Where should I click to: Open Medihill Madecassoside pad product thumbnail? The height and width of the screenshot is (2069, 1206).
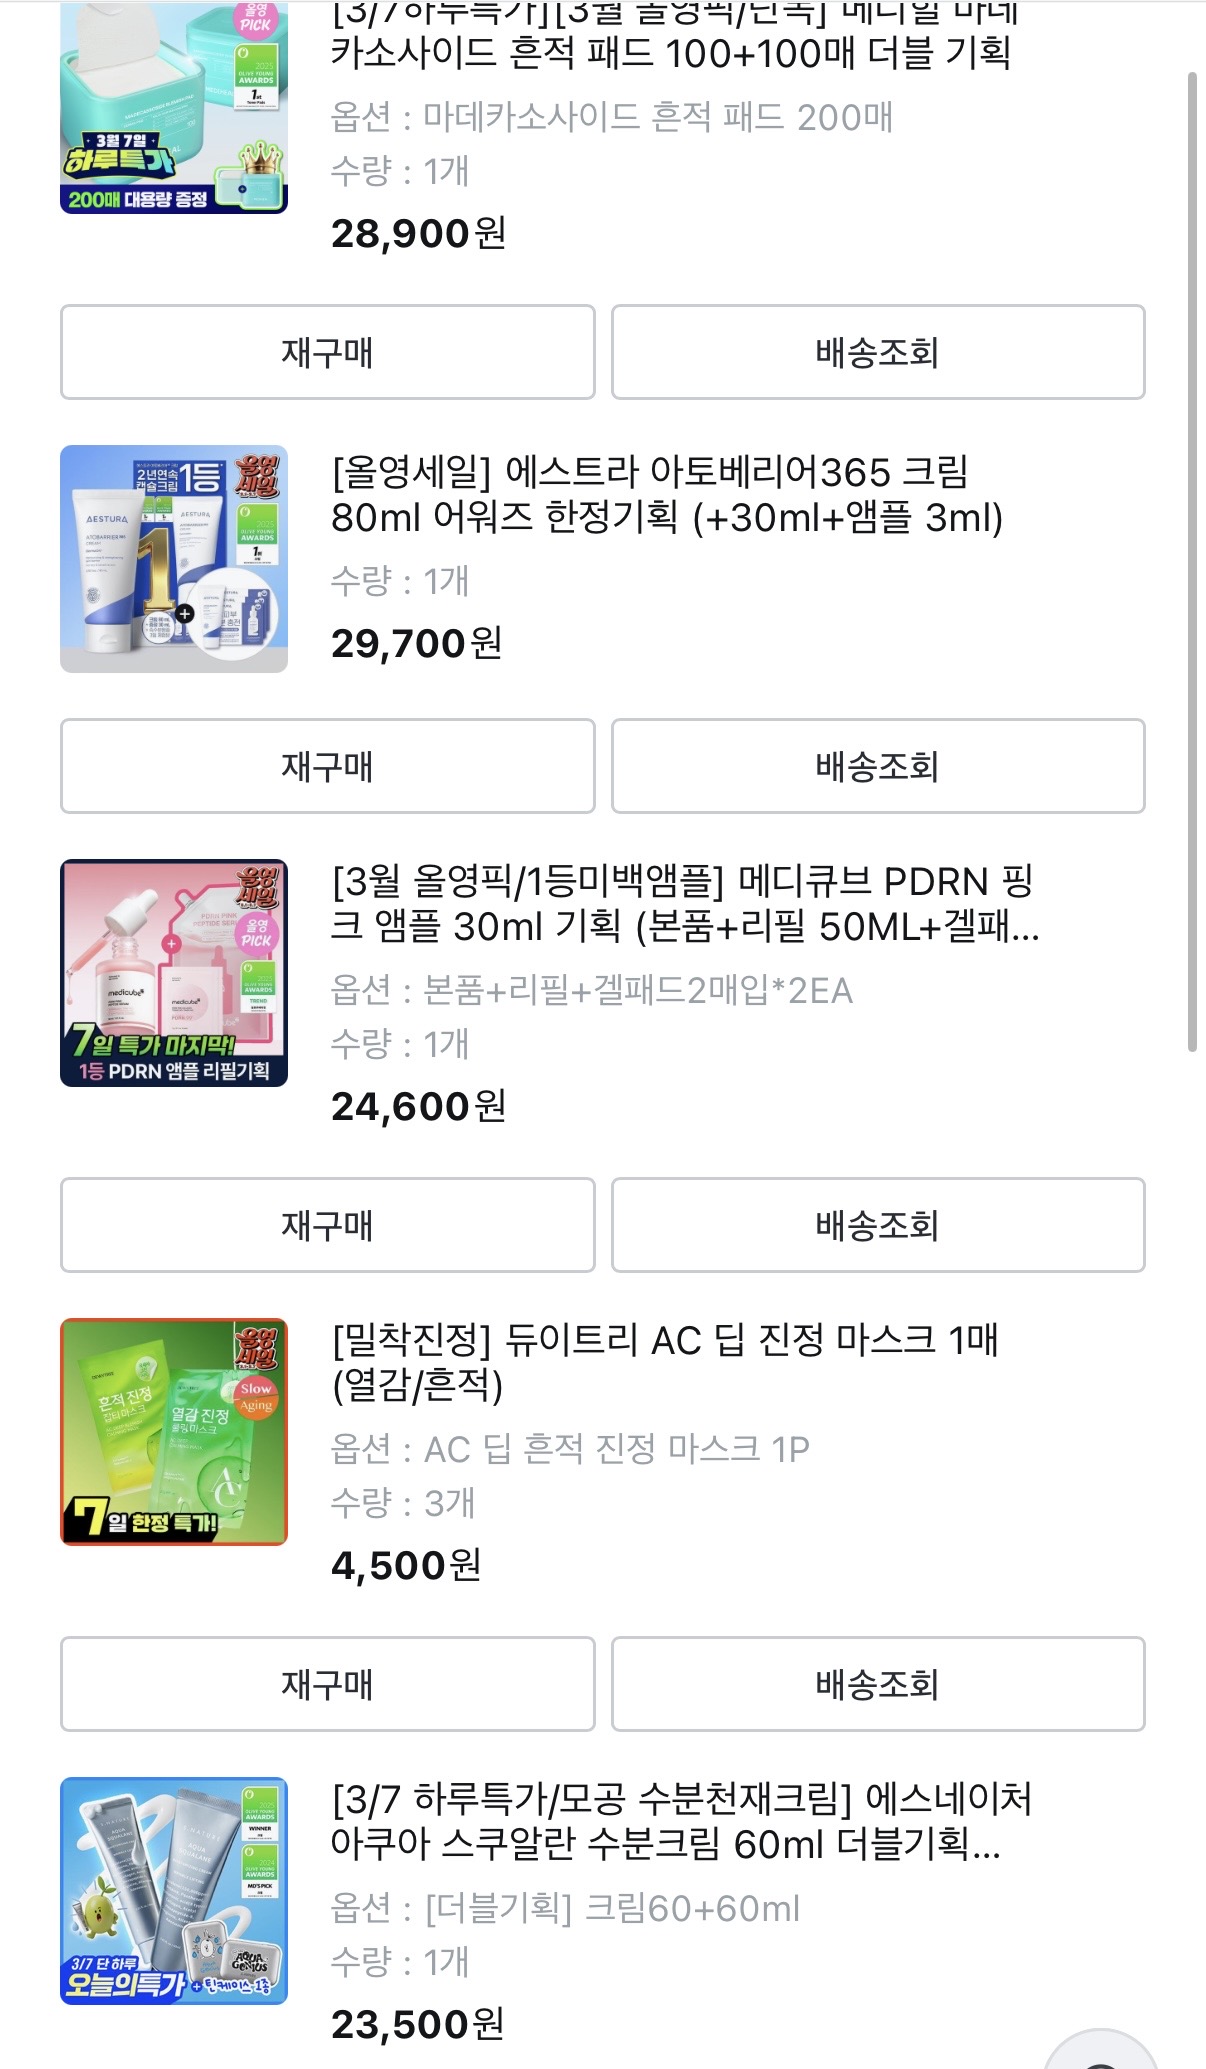point(174,107)
